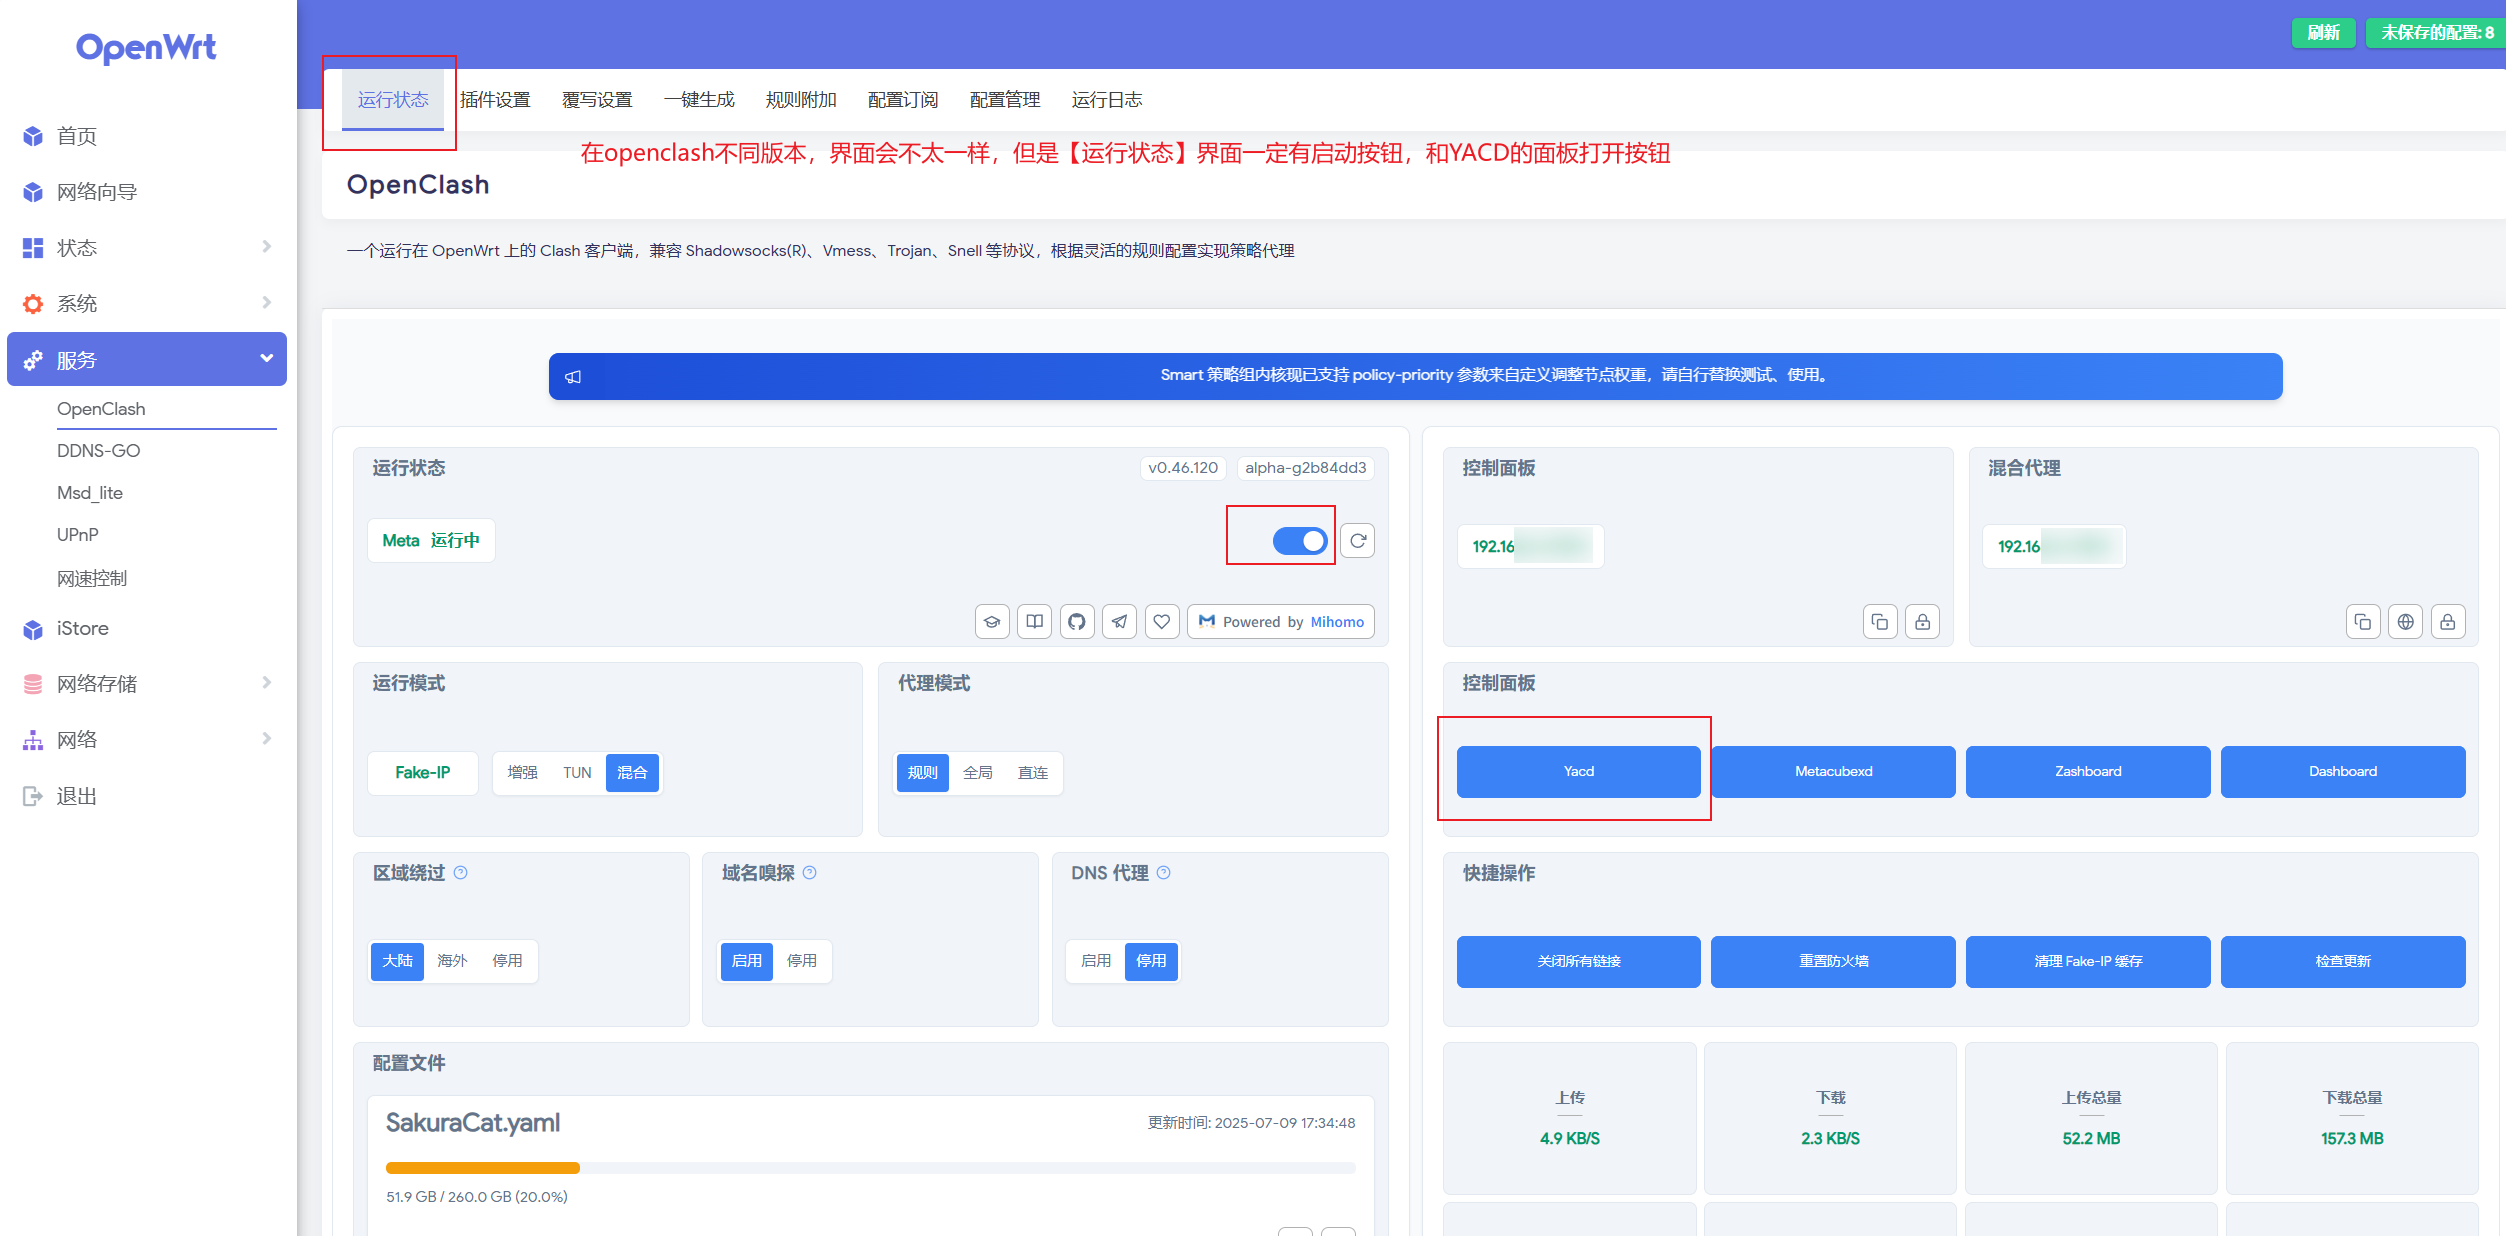Screen dimensions: 2506x1236
Task: Click the 系统 gear icon in sidebar
Action: [33, 304]
